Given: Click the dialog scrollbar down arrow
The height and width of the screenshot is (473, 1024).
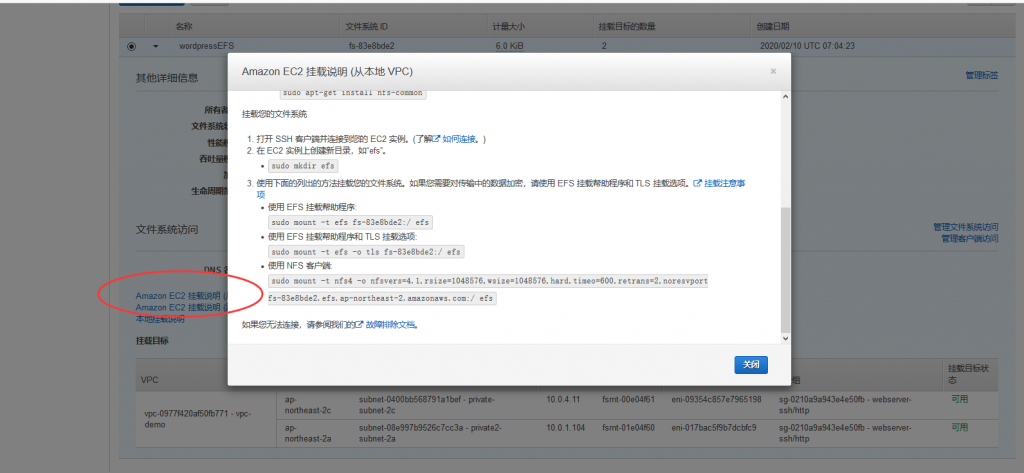Looking at the screenshot, I should coord(785,338).
